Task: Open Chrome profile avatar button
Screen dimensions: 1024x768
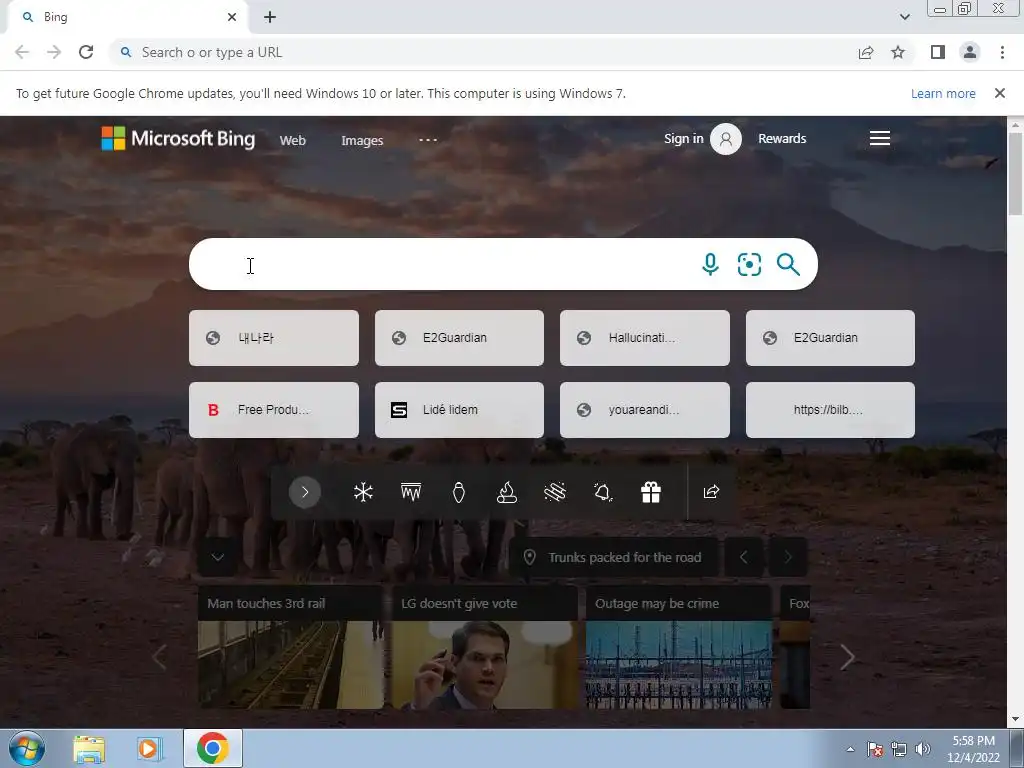Action: [970, 52]
